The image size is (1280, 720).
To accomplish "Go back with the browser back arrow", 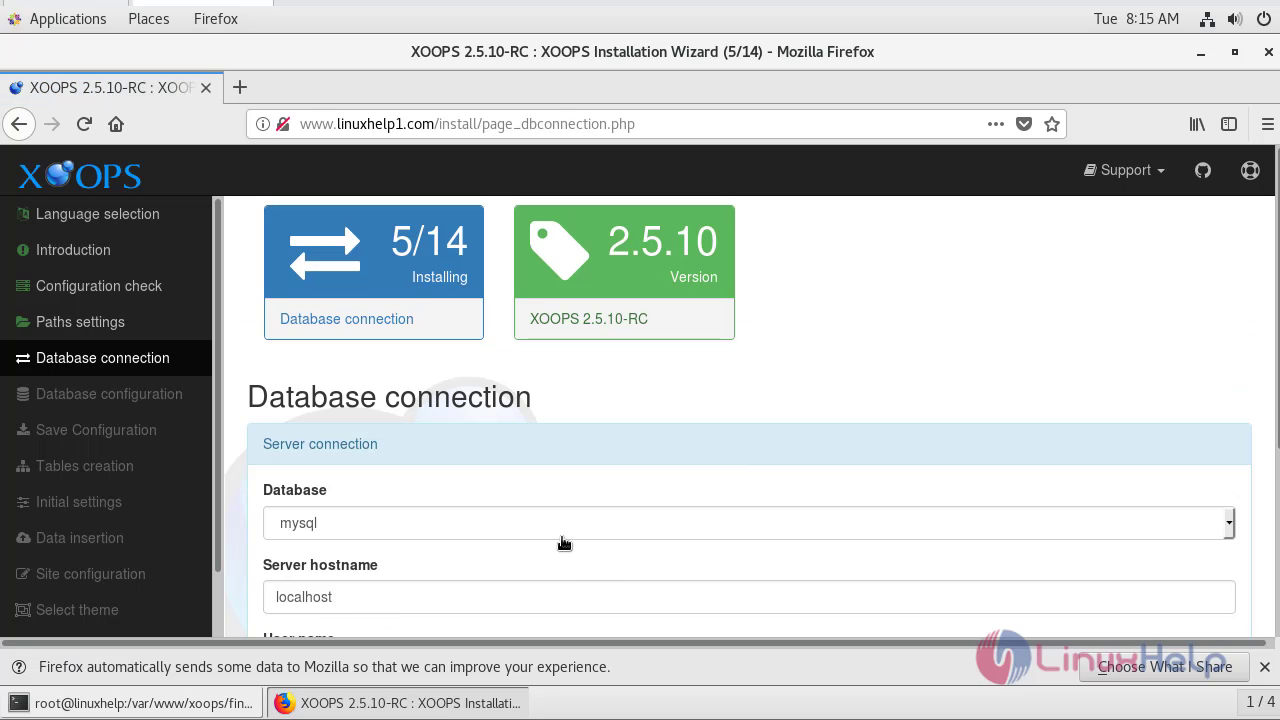I will (x=19, y=124).
